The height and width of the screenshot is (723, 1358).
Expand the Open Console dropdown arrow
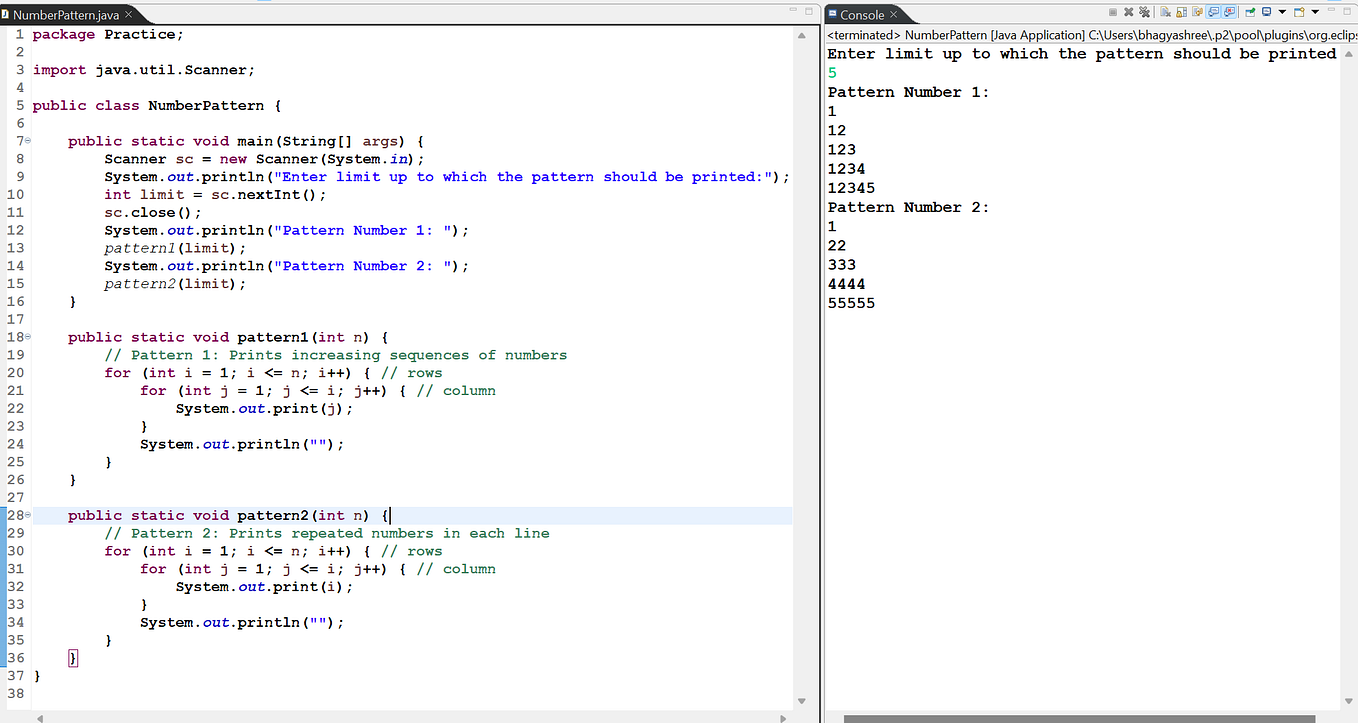(x=1315, y=12)
